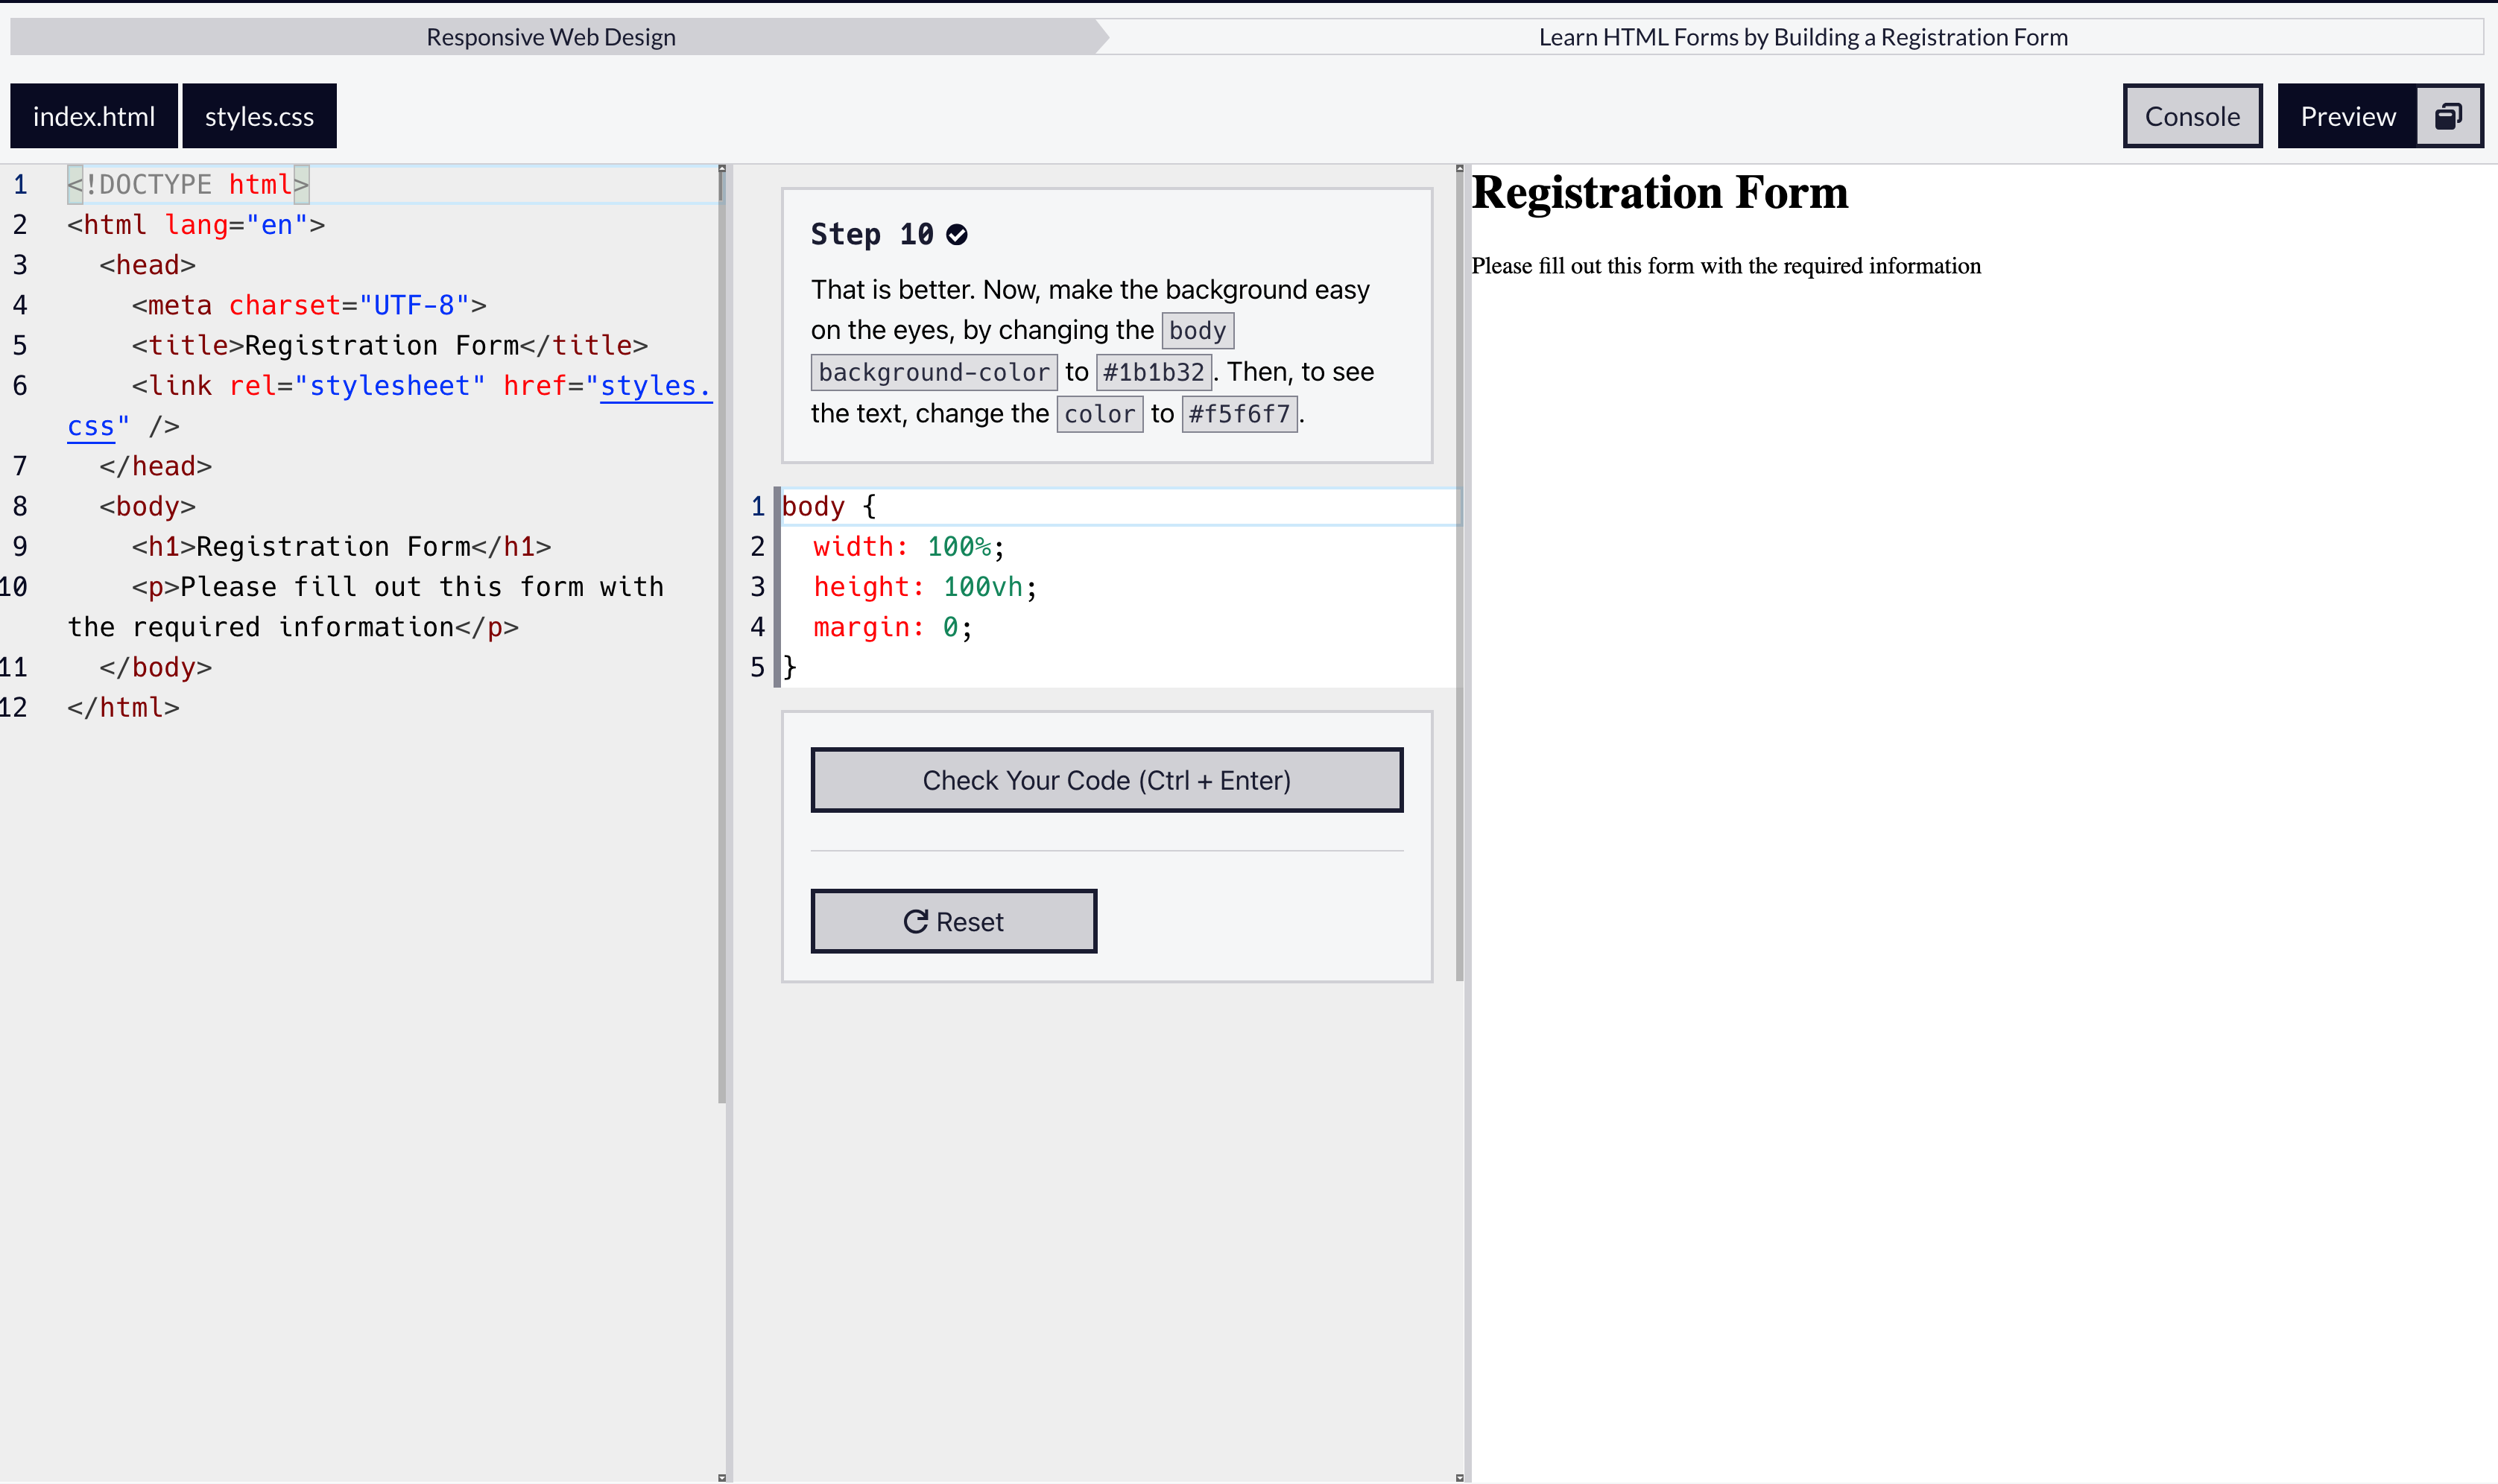The width and height of the screenshot is (2498, 1484).
Task: Click the #1b1b32 code value in instructions
Action: [x=1153, y=372]
